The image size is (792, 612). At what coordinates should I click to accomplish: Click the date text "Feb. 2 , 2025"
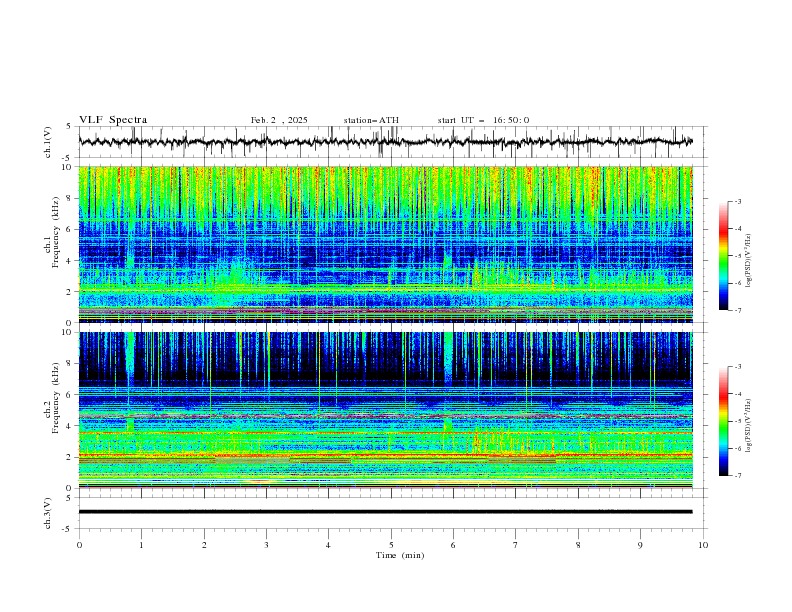279,120
